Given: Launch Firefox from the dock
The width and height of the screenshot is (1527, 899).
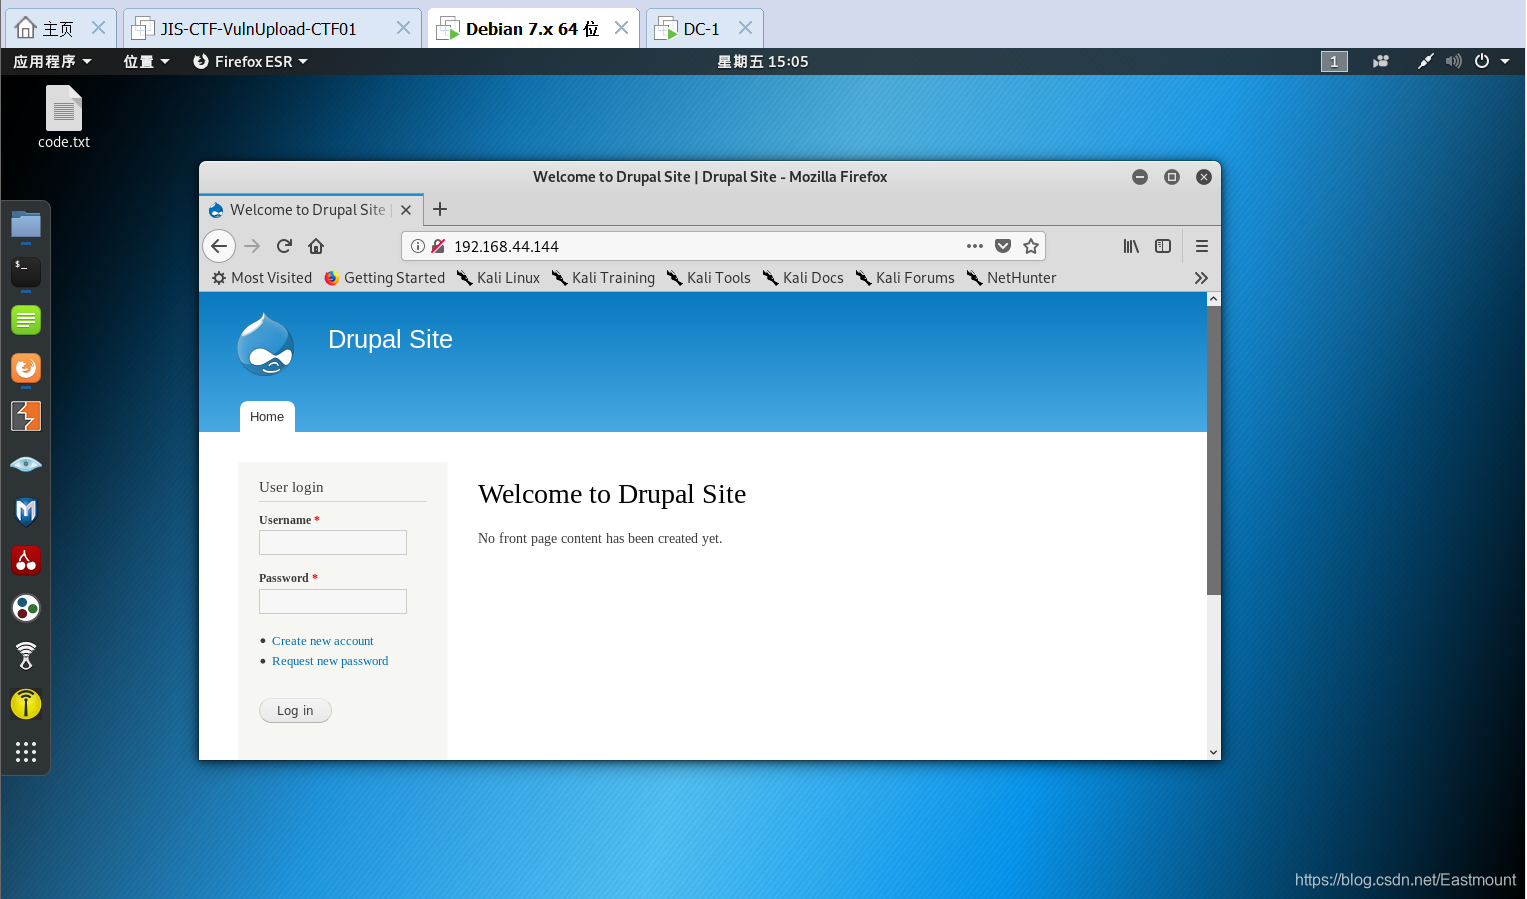Looking at the screenshot, I should (x=26, y=368).
